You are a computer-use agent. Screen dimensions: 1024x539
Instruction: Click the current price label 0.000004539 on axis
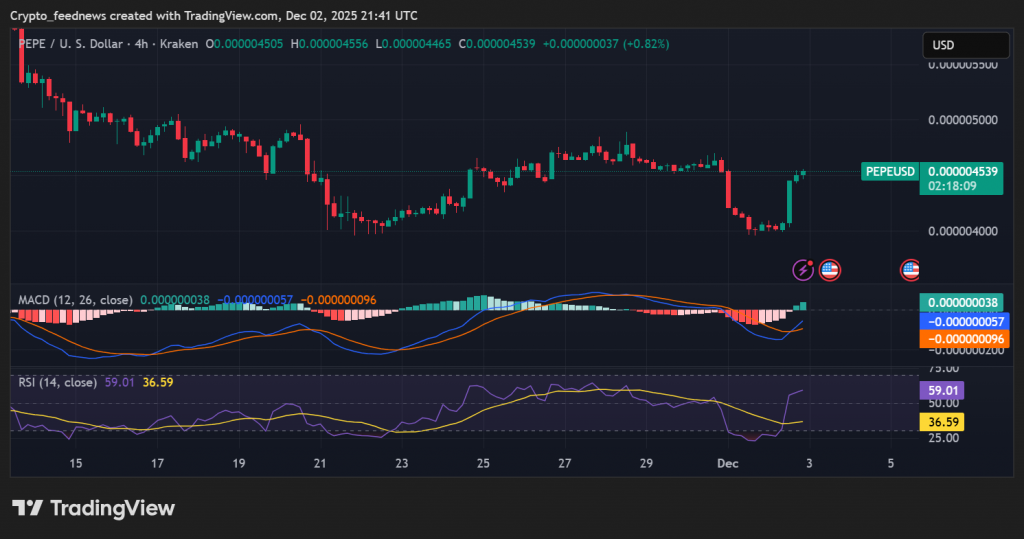(963, 171)
